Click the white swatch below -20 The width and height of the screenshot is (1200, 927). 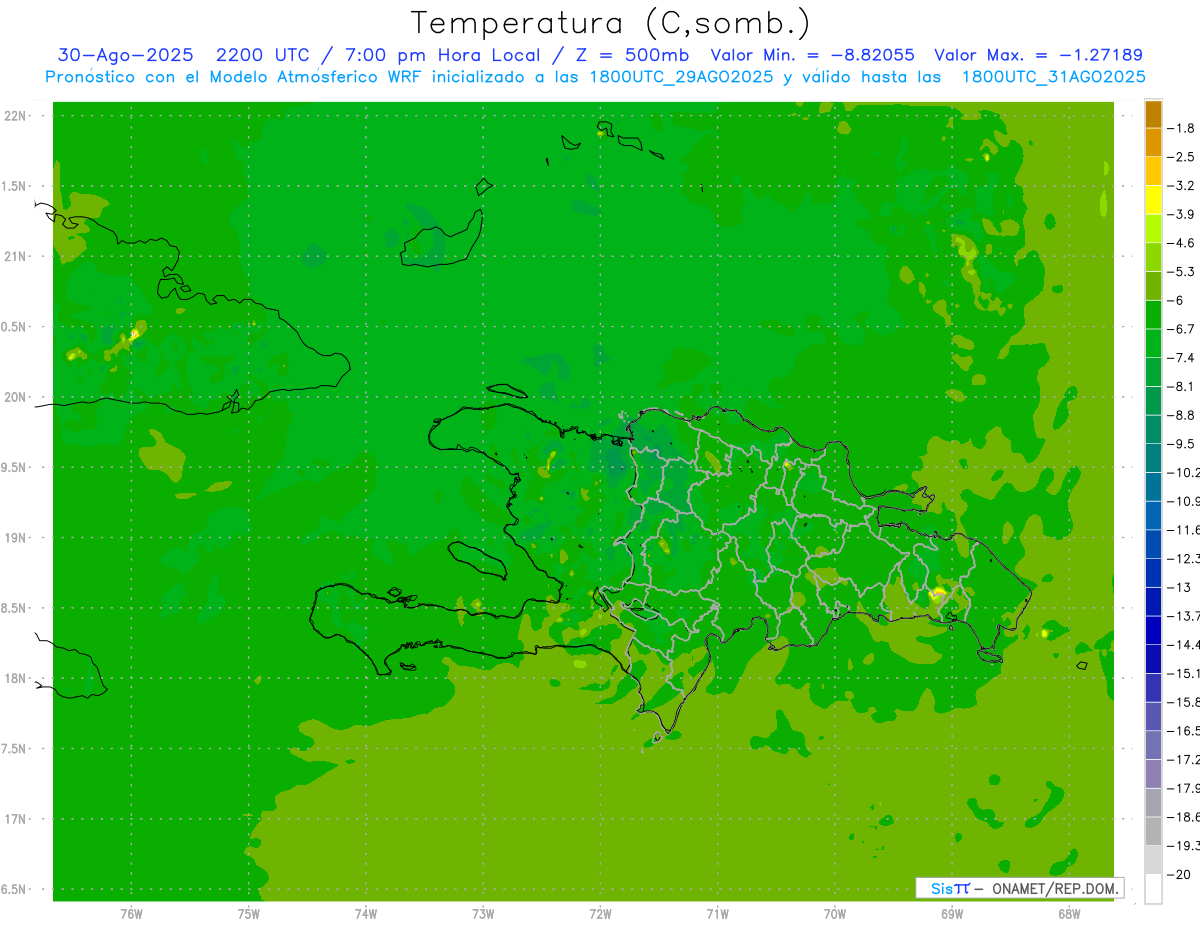(1153, 888)
